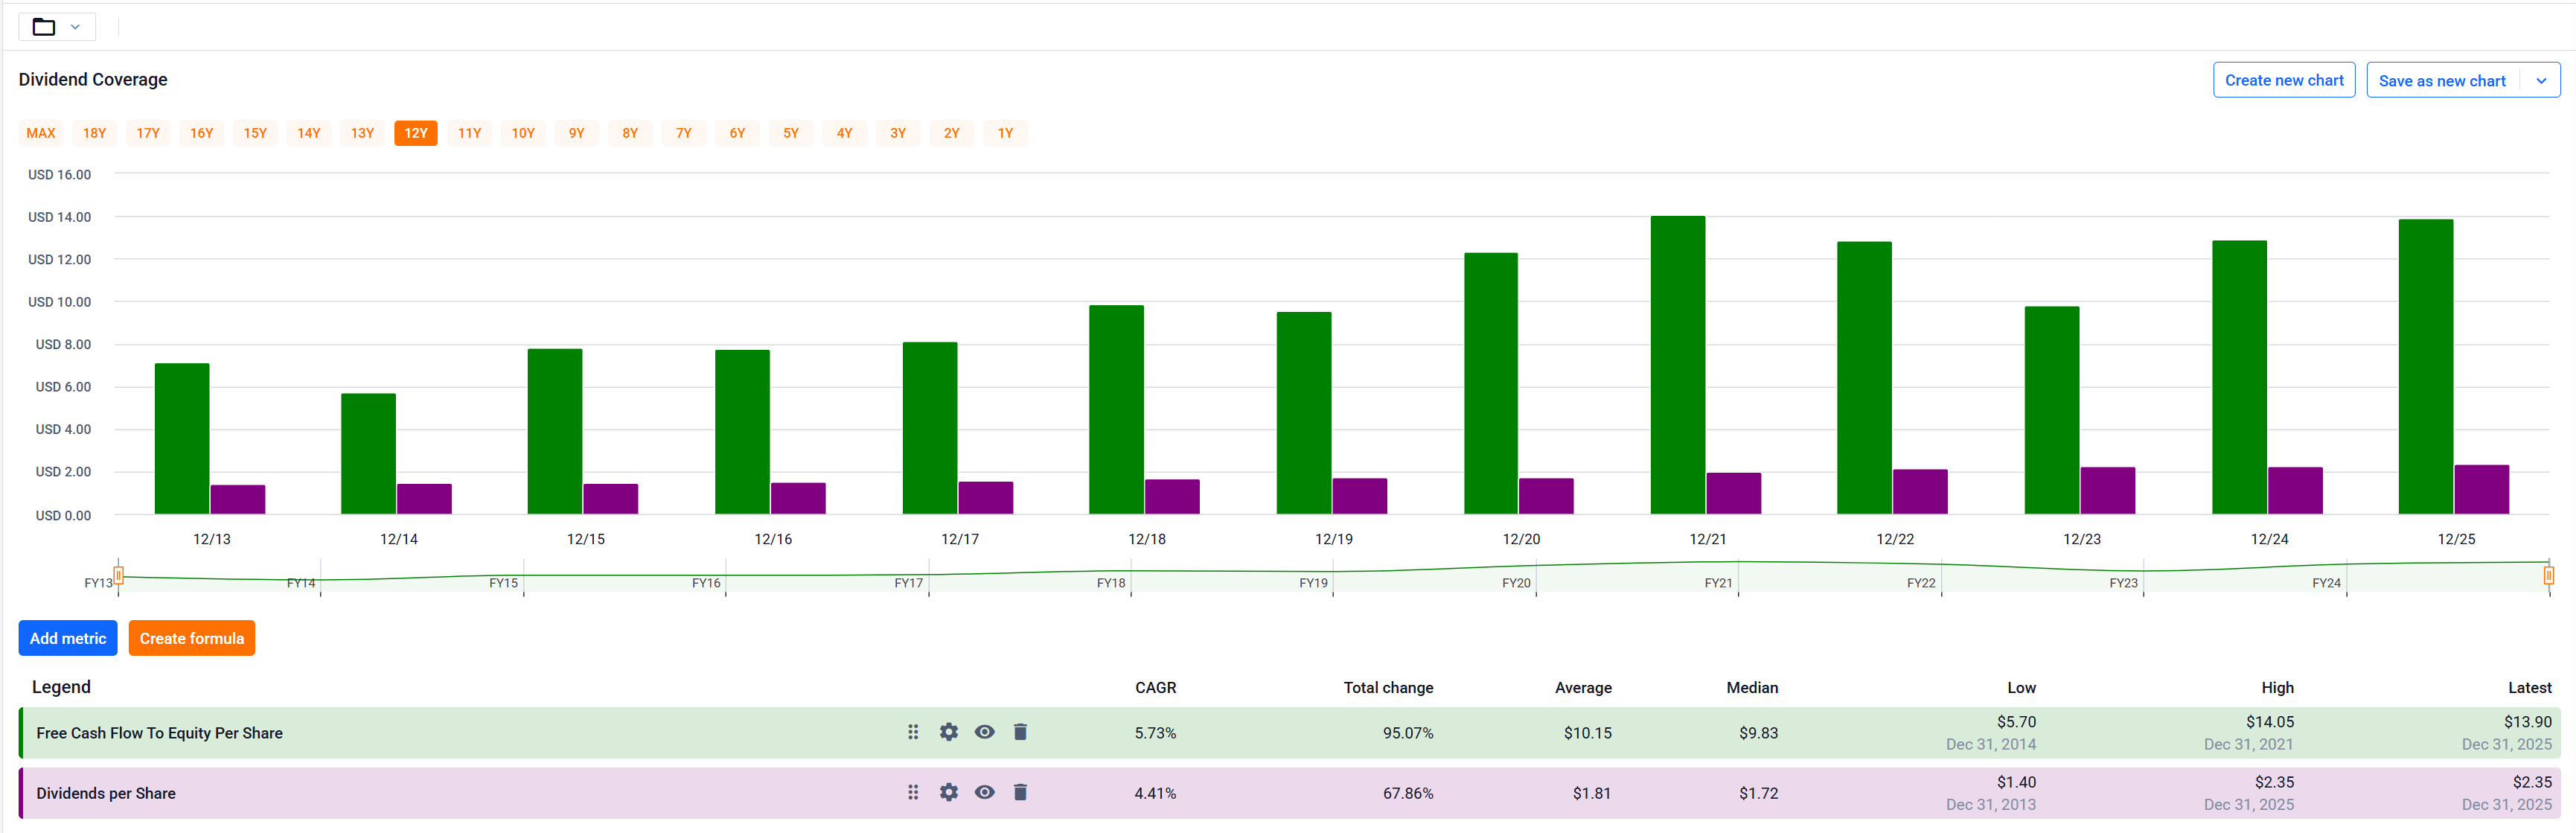Click the right range slider handle
Viewport: 2576px width, 833px height.
pyautogui.click(x=2548, y=575)
